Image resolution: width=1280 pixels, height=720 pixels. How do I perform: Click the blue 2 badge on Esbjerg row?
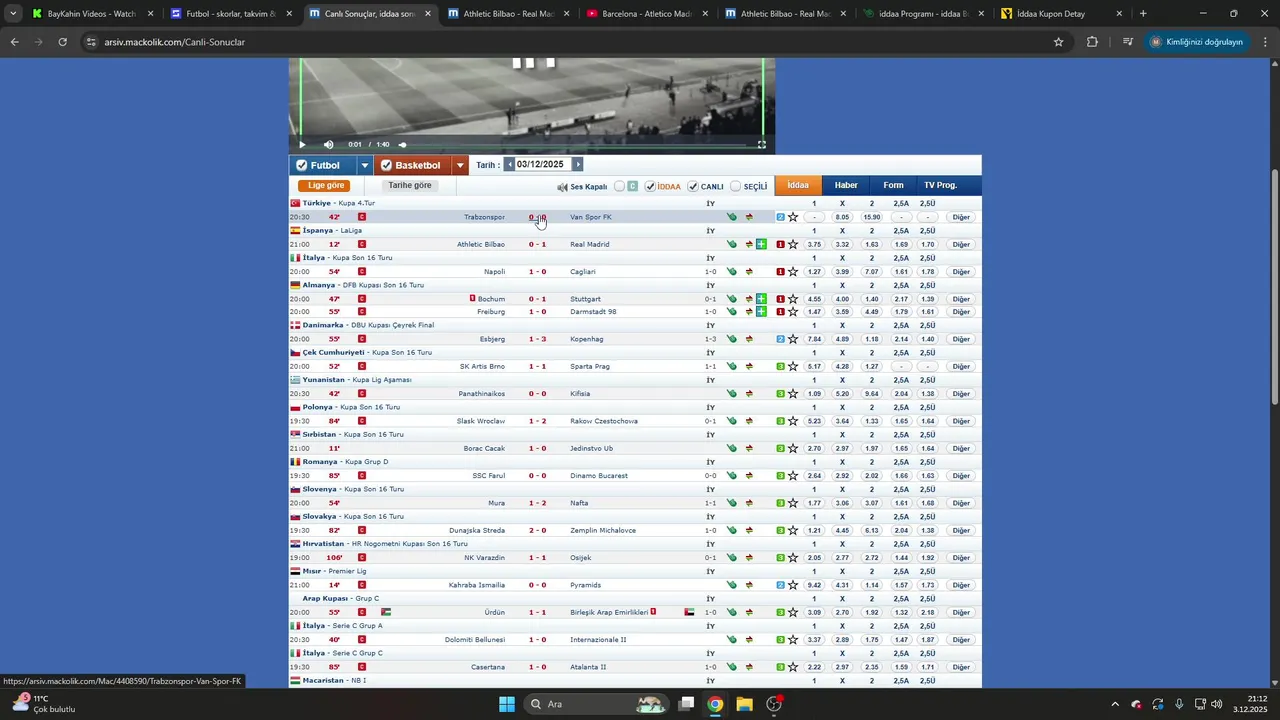(x=780, y=339)
